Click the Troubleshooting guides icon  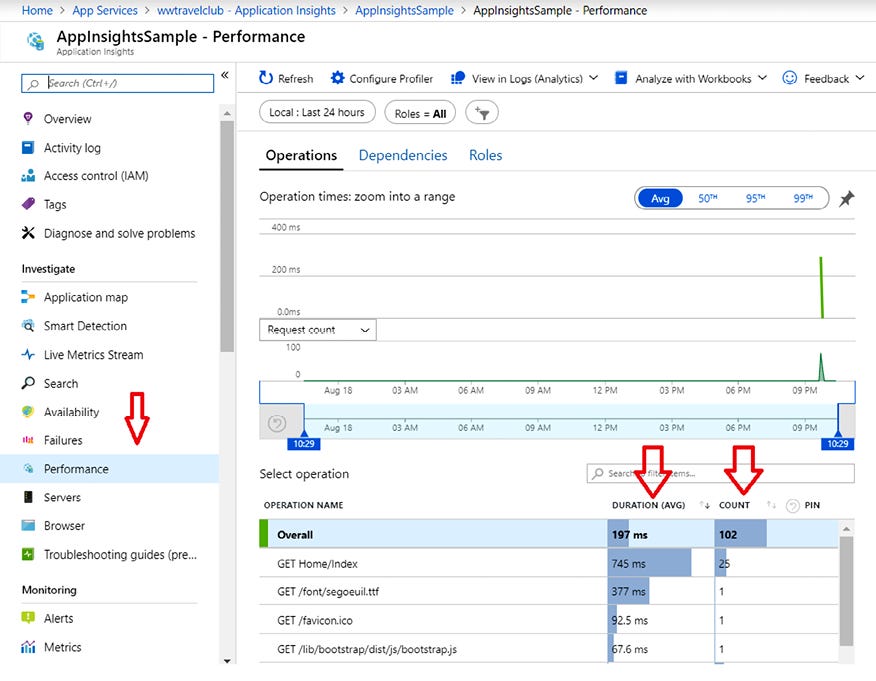coord(28,554)
